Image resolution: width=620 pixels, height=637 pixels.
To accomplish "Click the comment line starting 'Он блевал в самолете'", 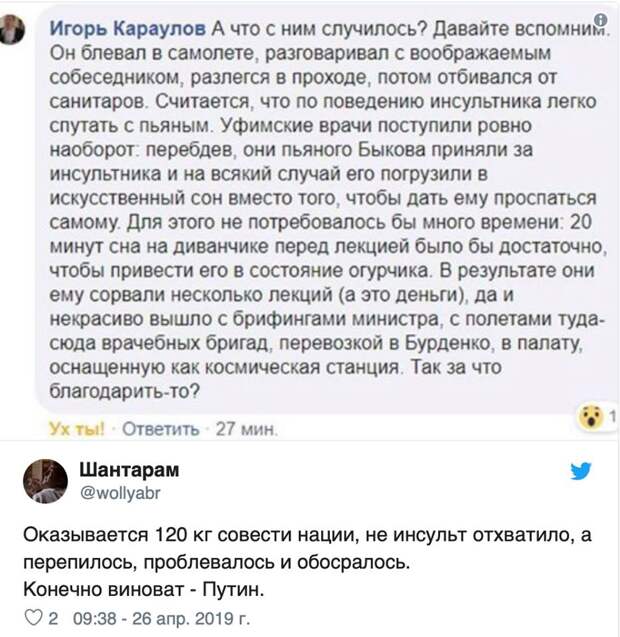I will pyautogui.click(x=300, y=53).
